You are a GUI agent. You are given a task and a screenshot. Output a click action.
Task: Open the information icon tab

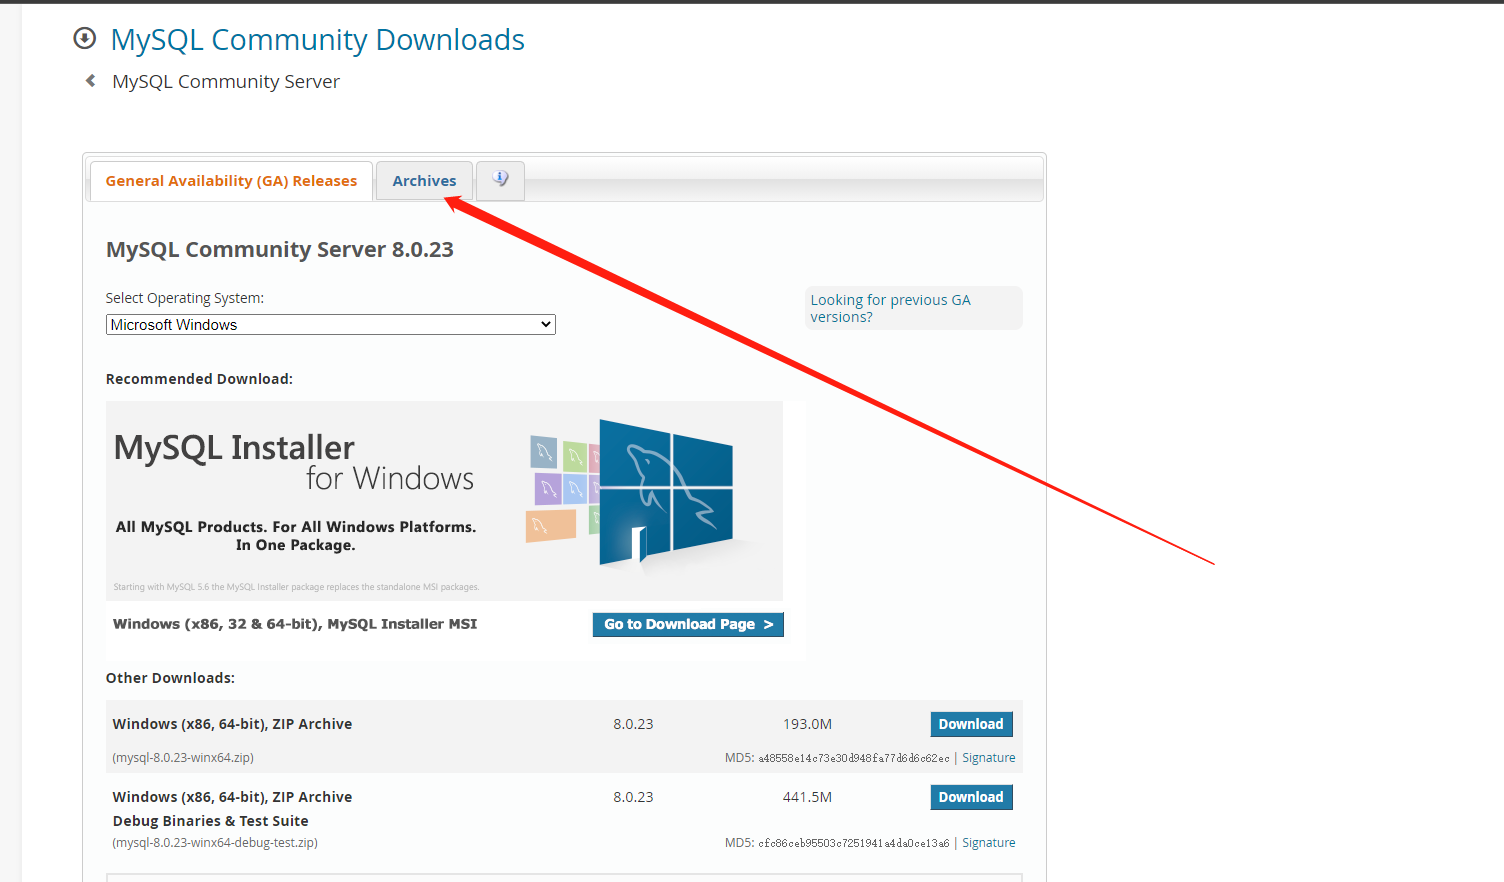click(x=500, y=180)
